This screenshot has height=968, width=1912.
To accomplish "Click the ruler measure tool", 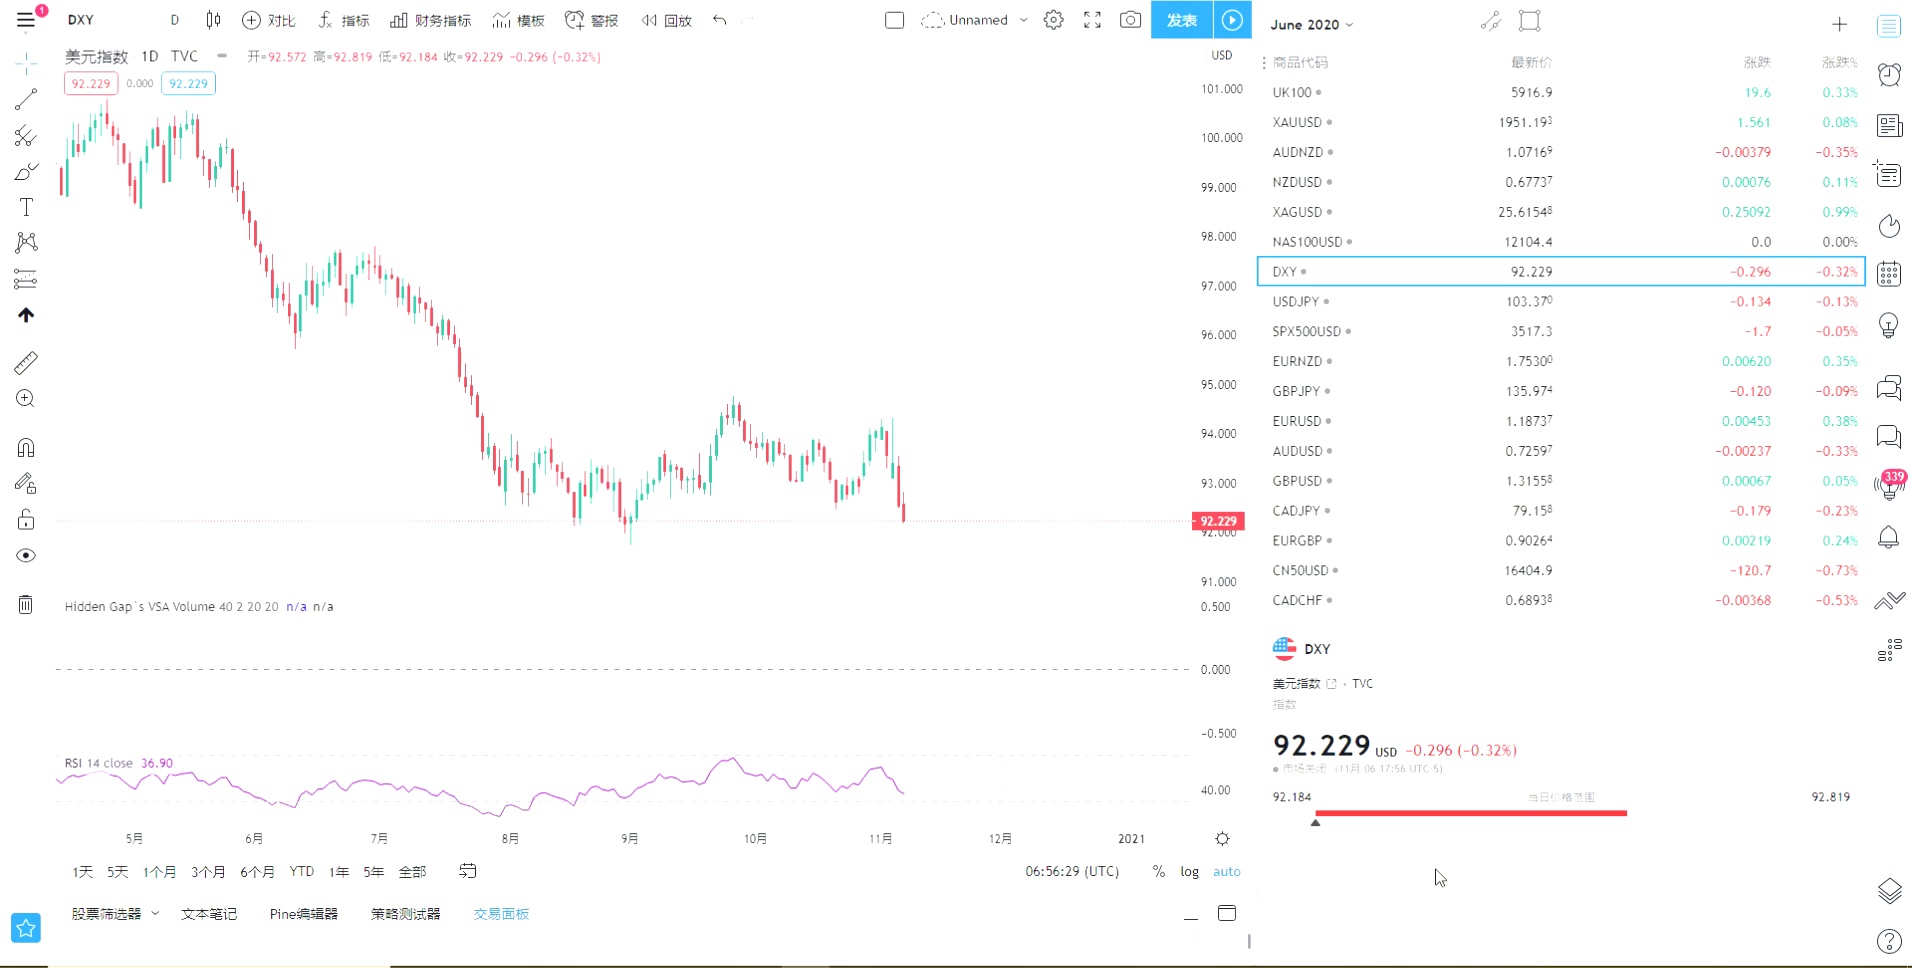I will click(x=26, y=362).
